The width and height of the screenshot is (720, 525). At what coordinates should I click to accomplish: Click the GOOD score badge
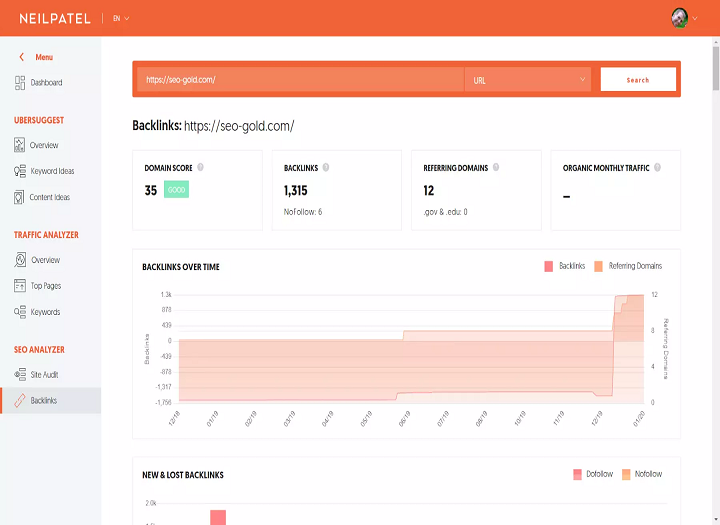176,190
